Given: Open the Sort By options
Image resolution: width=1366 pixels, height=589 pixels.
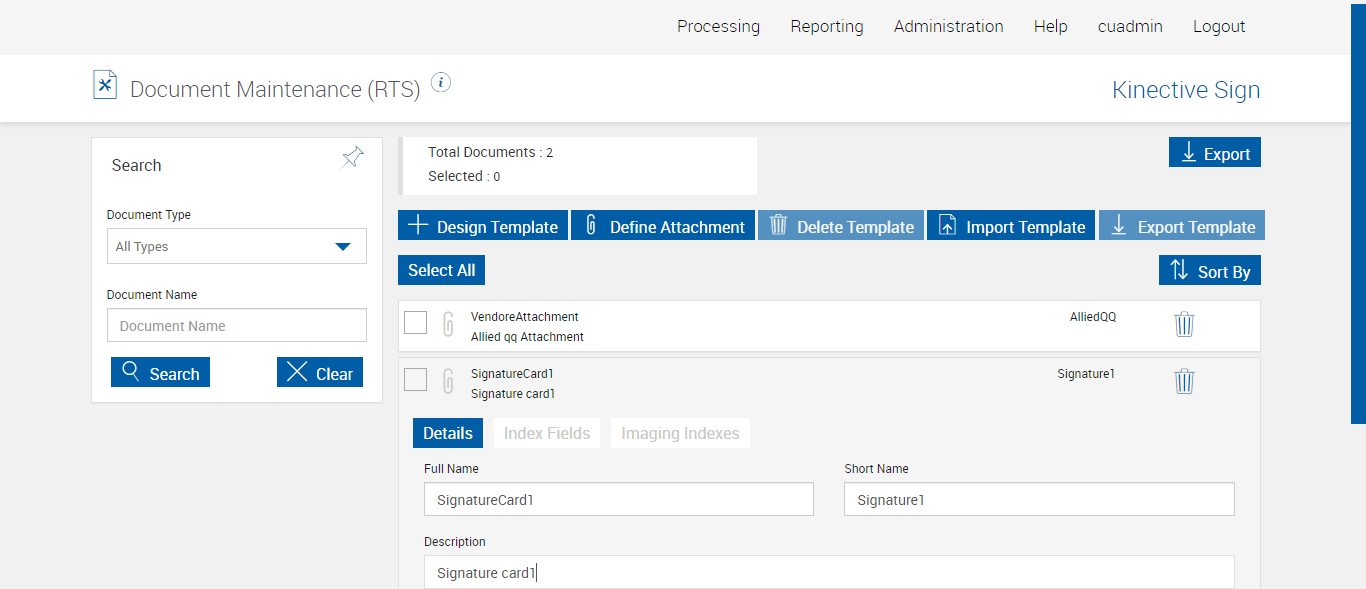Looking at the screenshot, I should point(1209,271).
